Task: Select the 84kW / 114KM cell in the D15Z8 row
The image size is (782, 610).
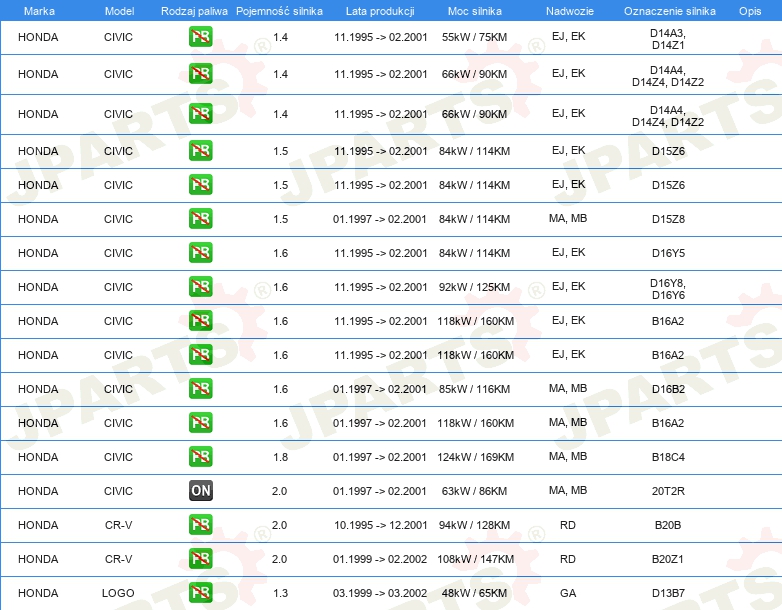Action: [474, 219]
